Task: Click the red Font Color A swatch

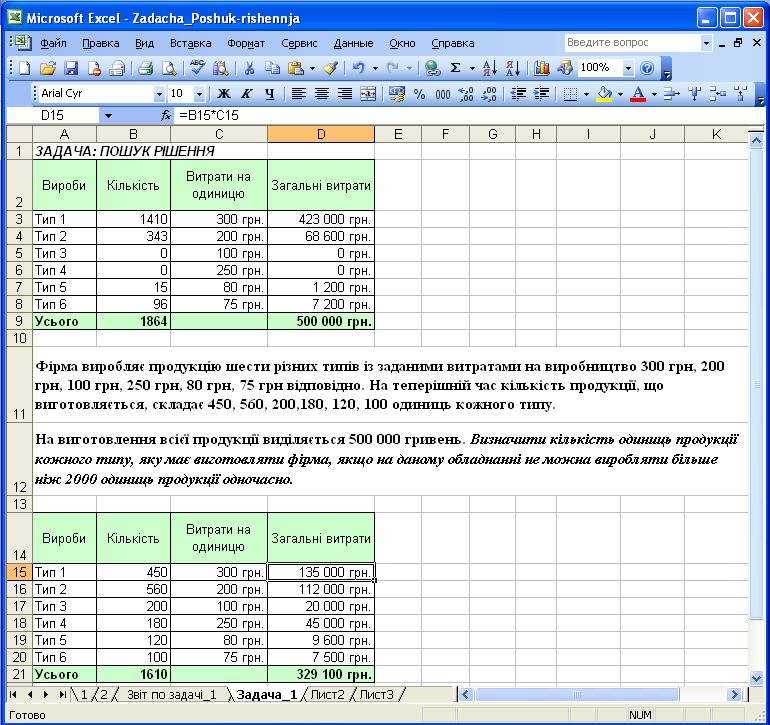Action: [x=637, y=93]
